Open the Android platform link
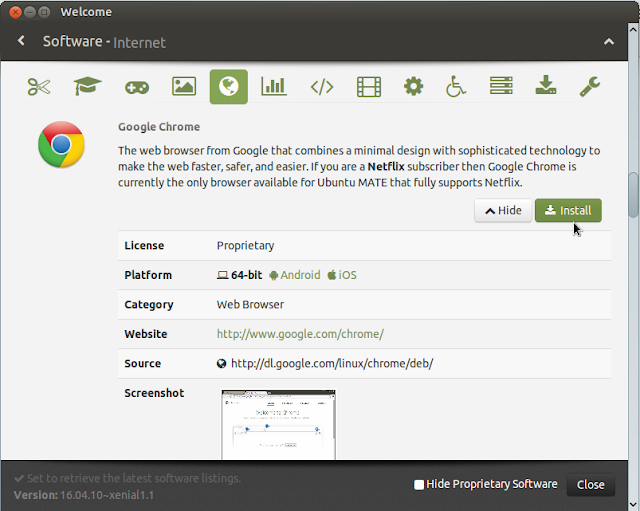640x511 pixels. coord(295,275)
